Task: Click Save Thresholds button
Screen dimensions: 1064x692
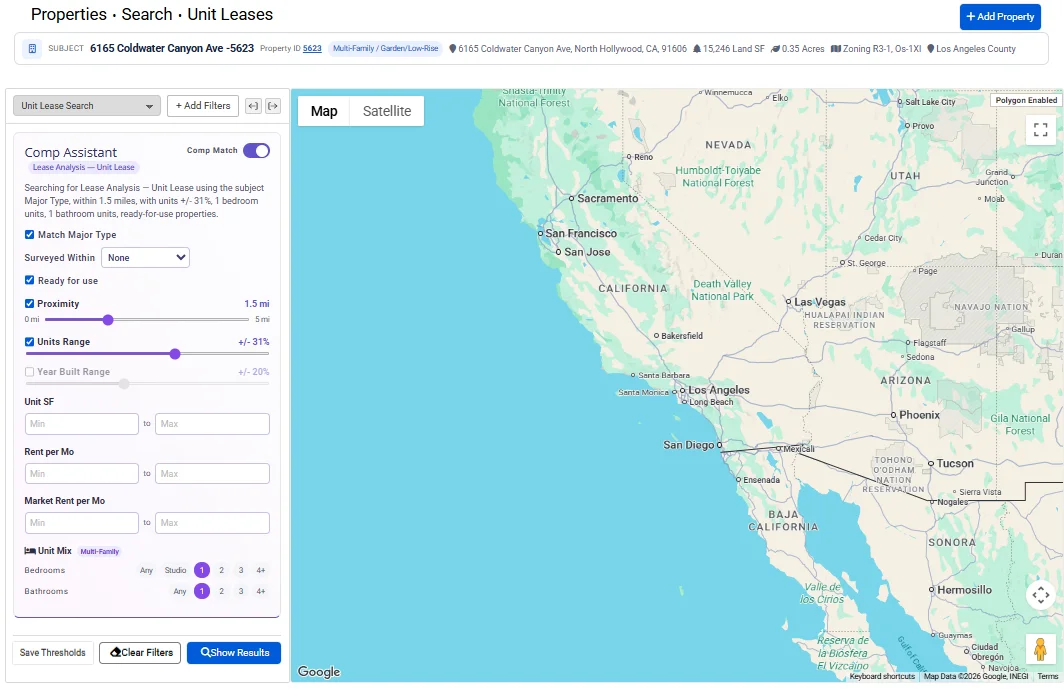Action: (52, 653)
